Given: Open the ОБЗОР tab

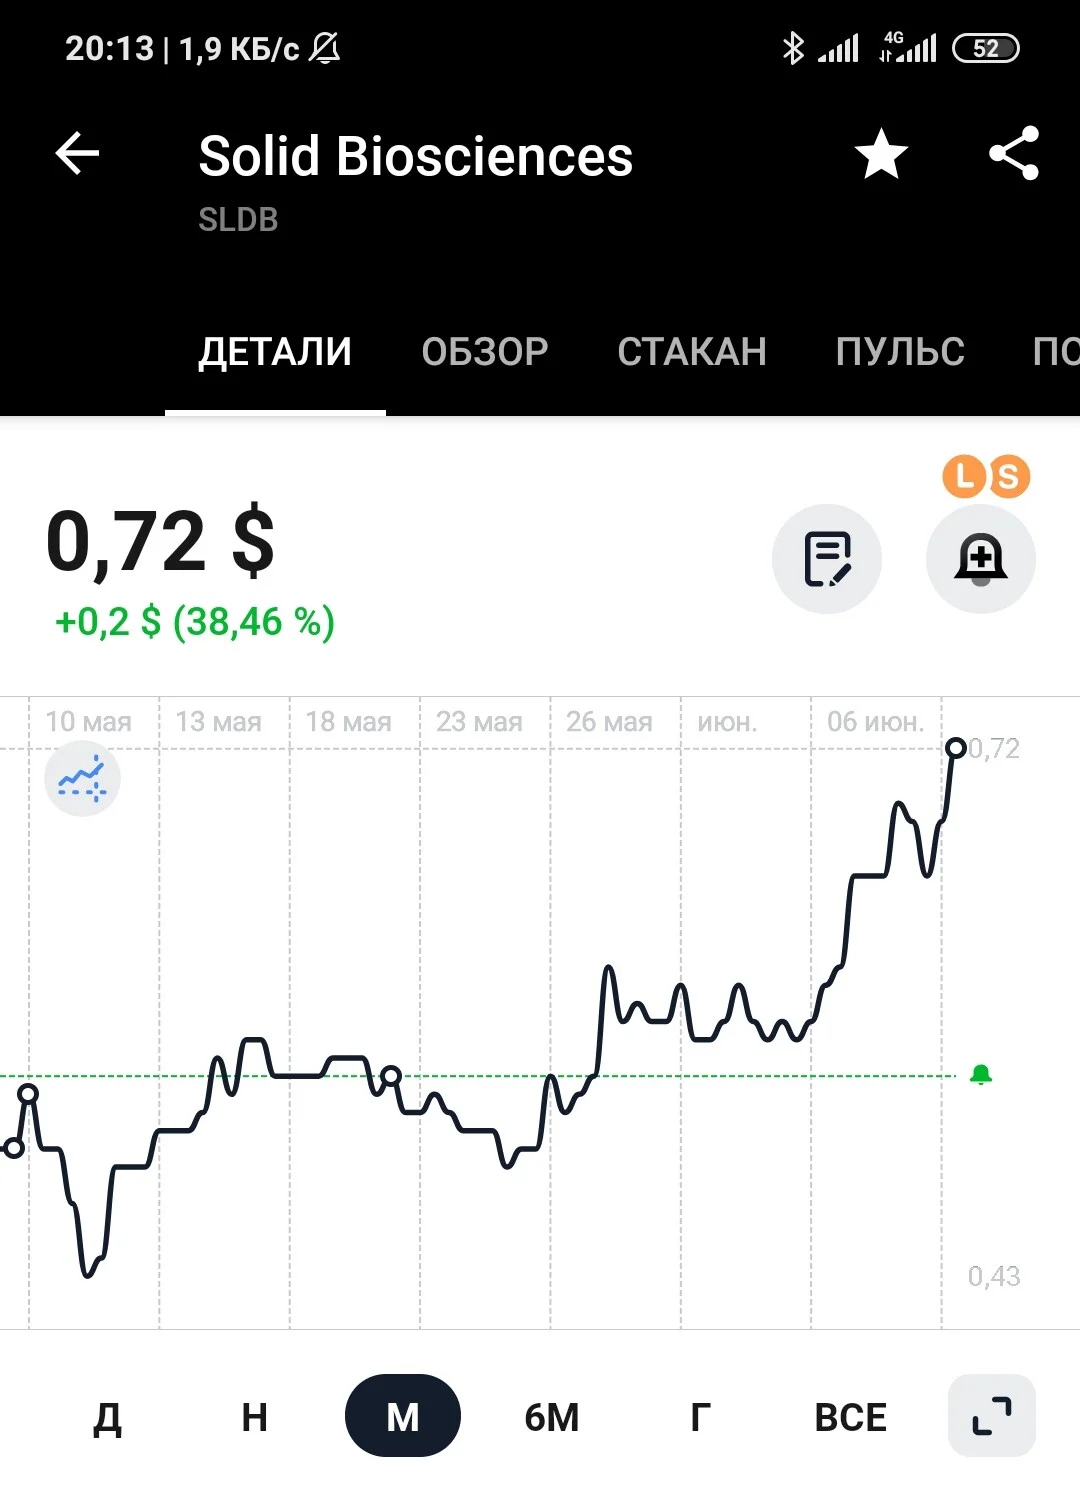Looking at the screenshot, I should [x=485, y=352].
